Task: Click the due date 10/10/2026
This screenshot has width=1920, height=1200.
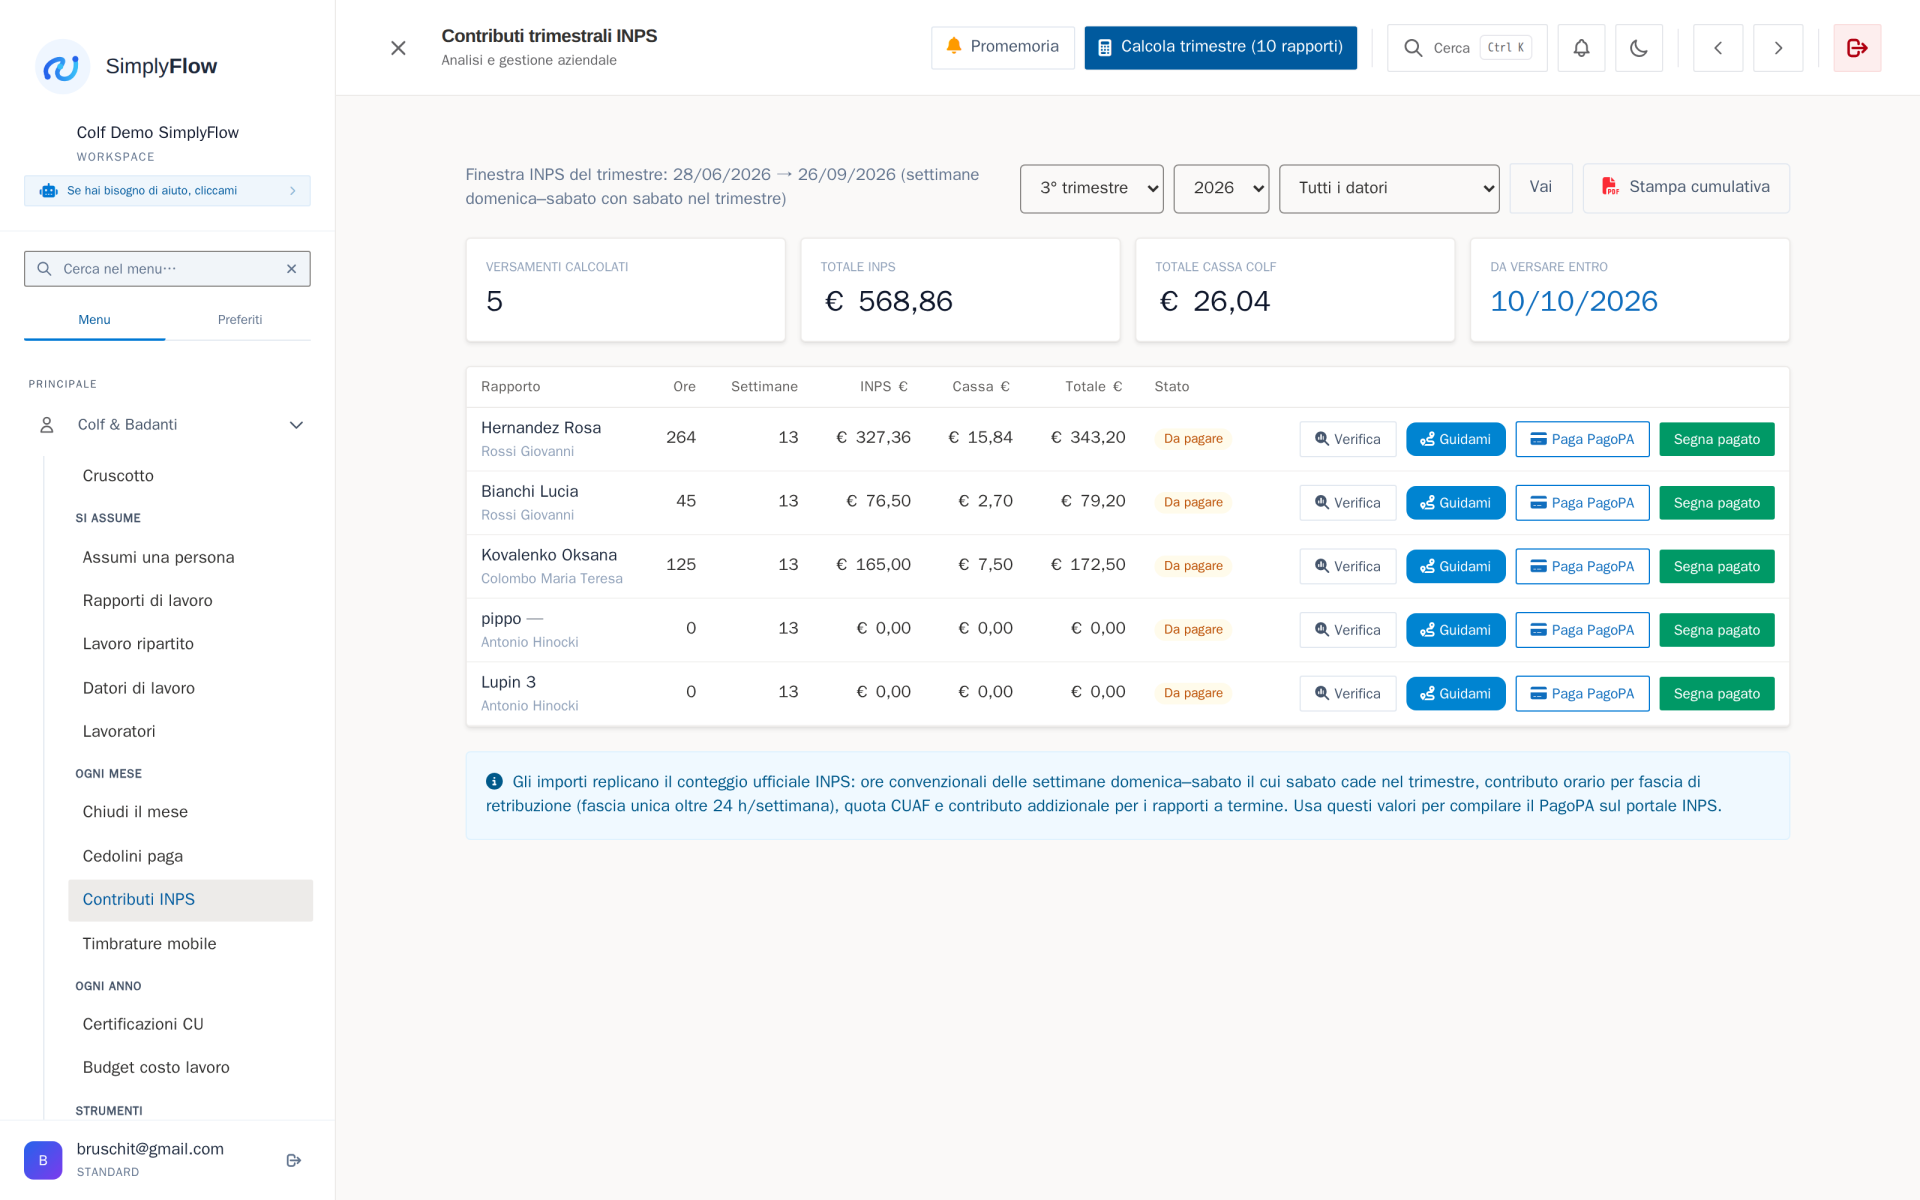Action: [x=1574, y=301]
